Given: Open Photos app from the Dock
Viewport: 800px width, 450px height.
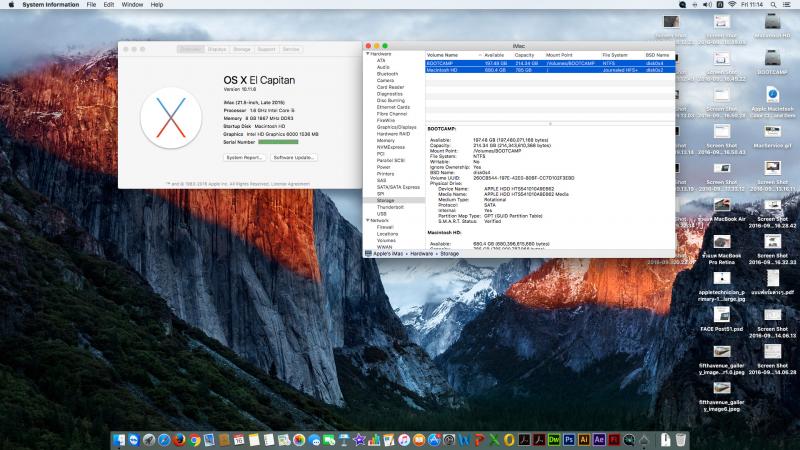Looking at the screenshot, I should [x=299, y=440].
